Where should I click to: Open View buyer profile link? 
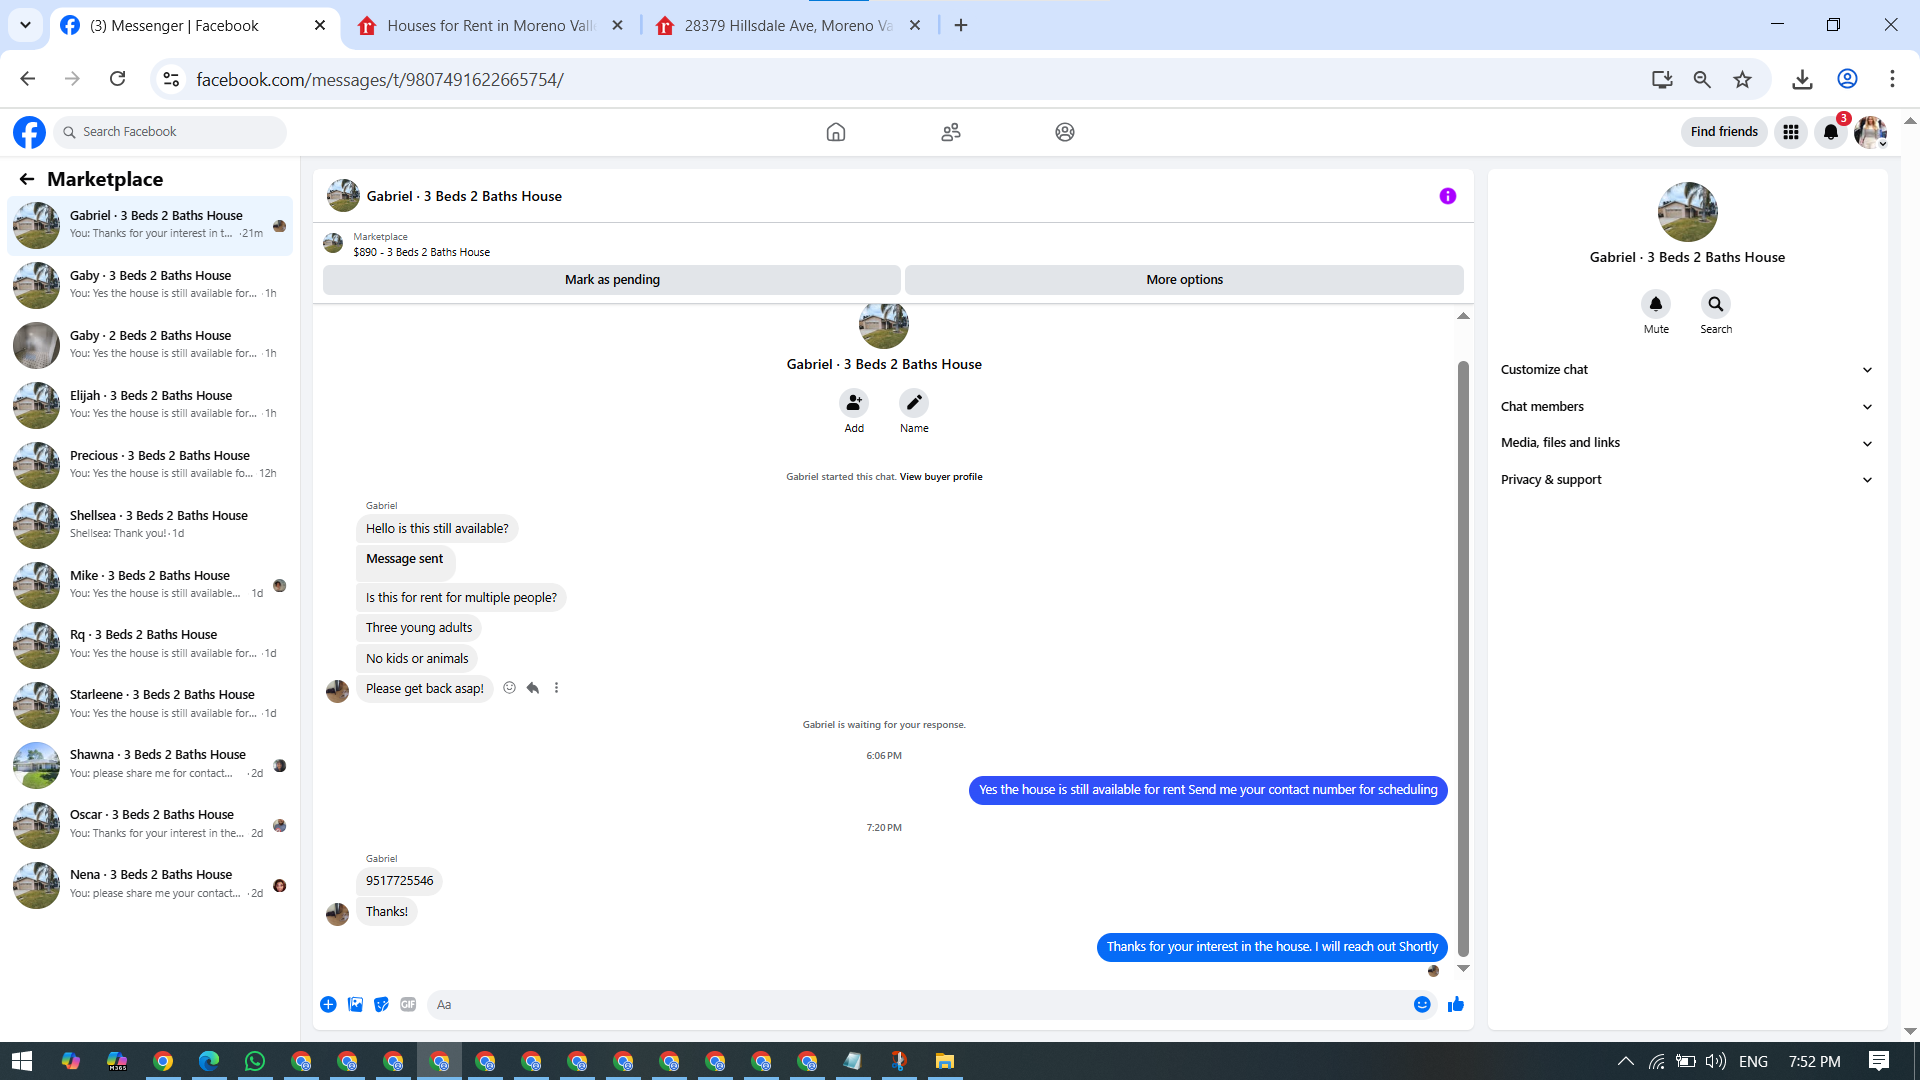pos(940,477)
